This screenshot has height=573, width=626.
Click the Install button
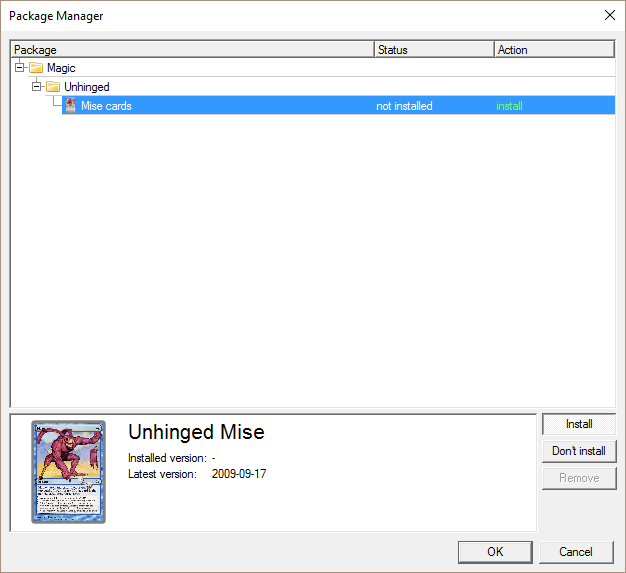point(579,424)
